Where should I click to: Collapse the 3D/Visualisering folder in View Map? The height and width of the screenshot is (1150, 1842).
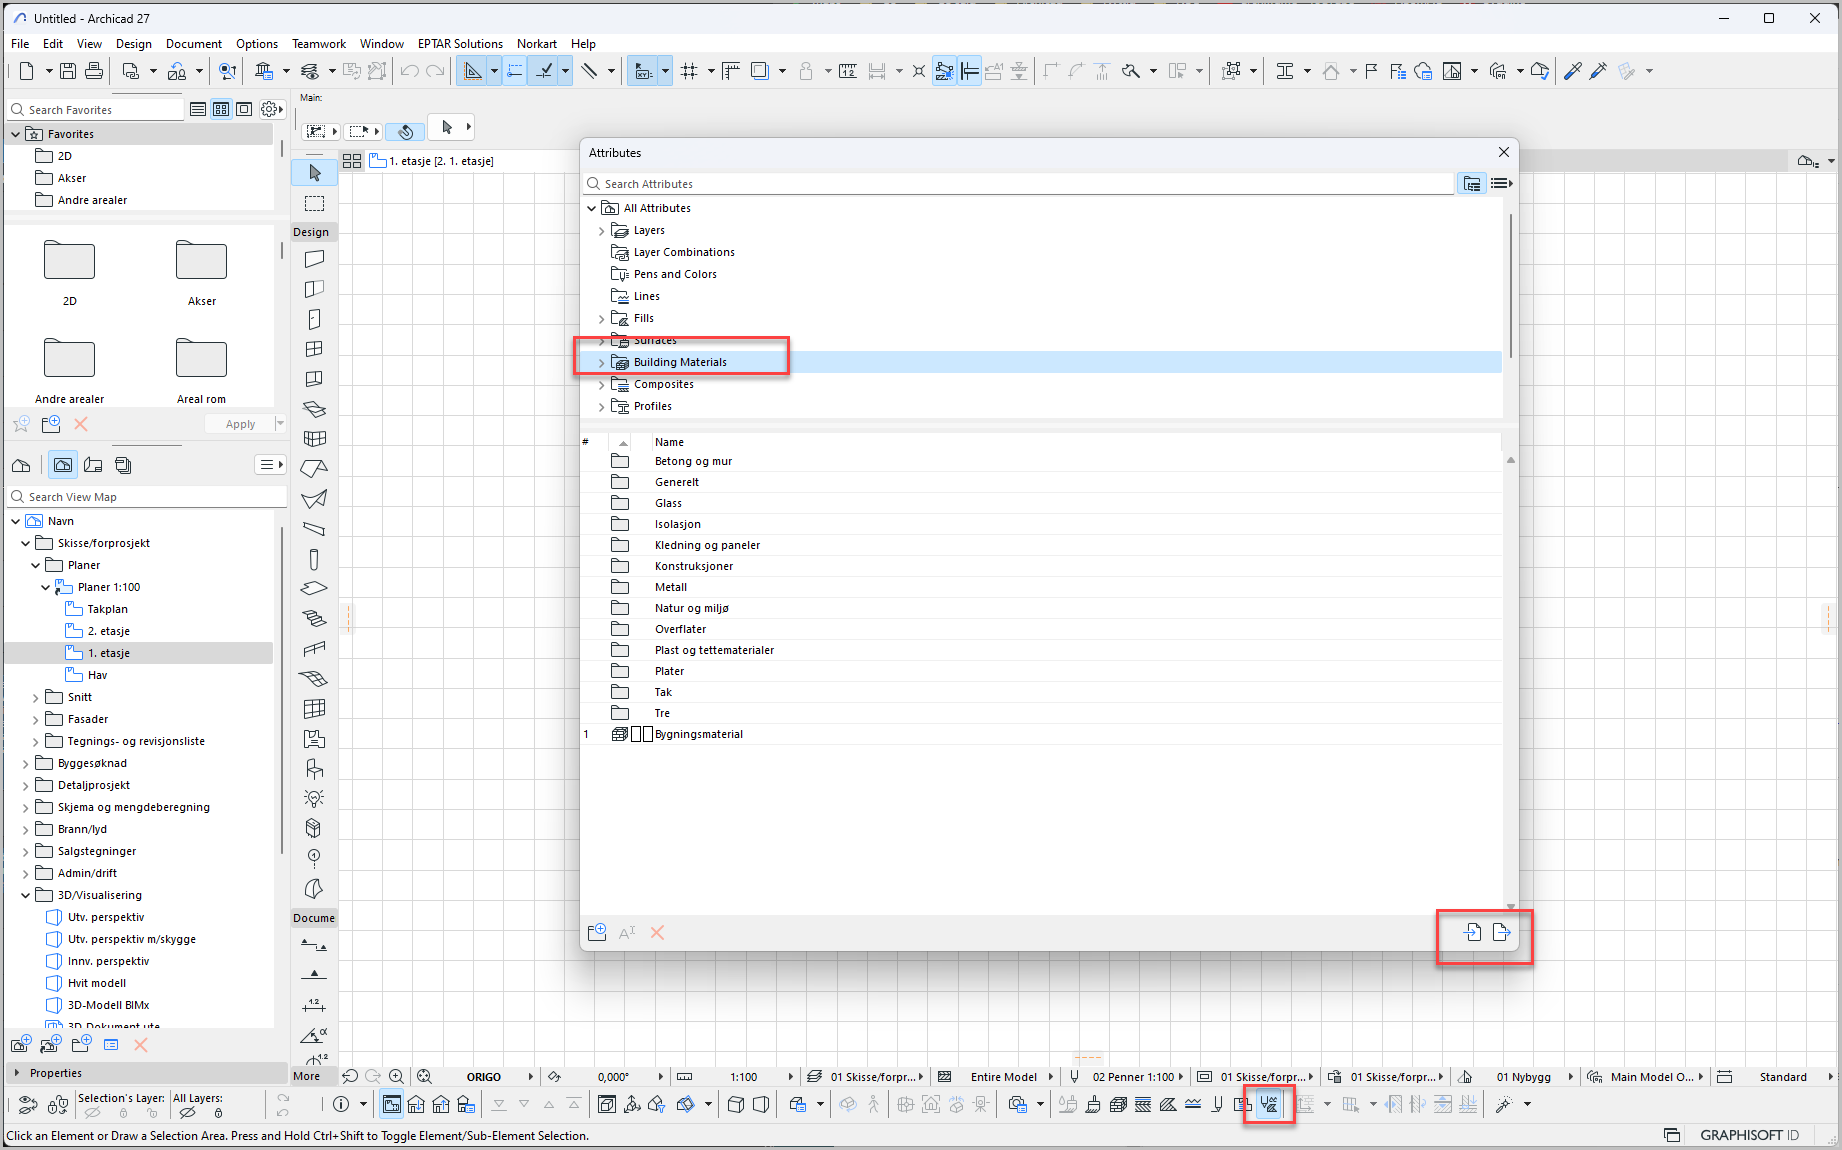(25, 895)
